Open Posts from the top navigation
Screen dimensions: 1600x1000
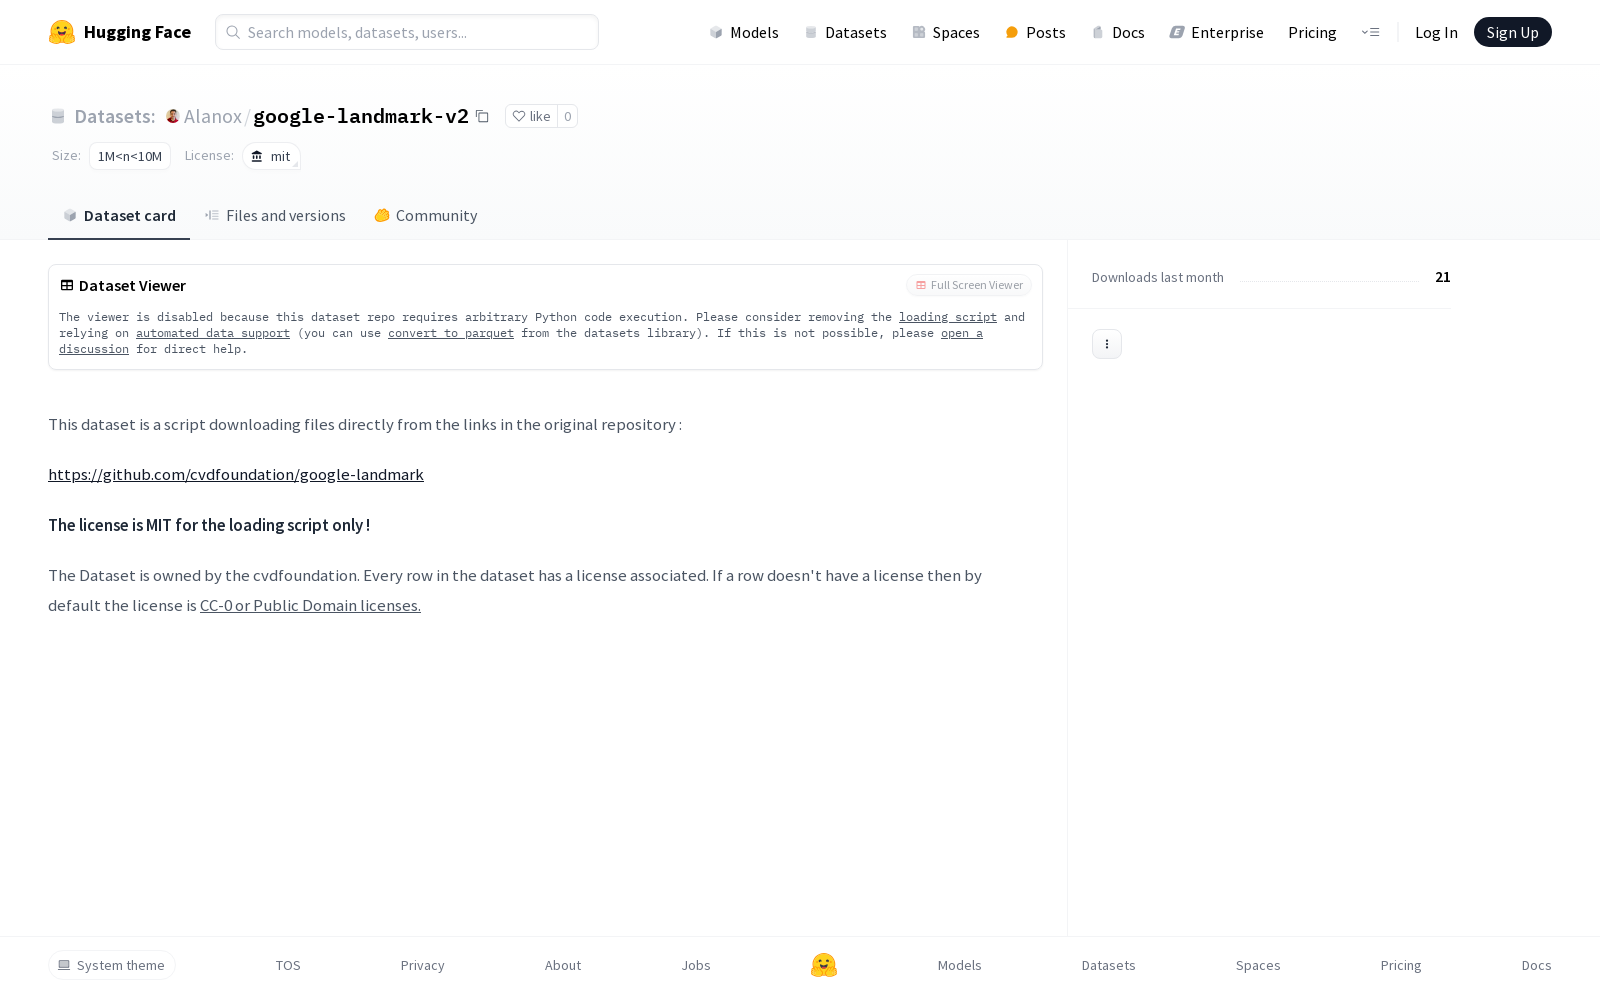pos(1035,32)
